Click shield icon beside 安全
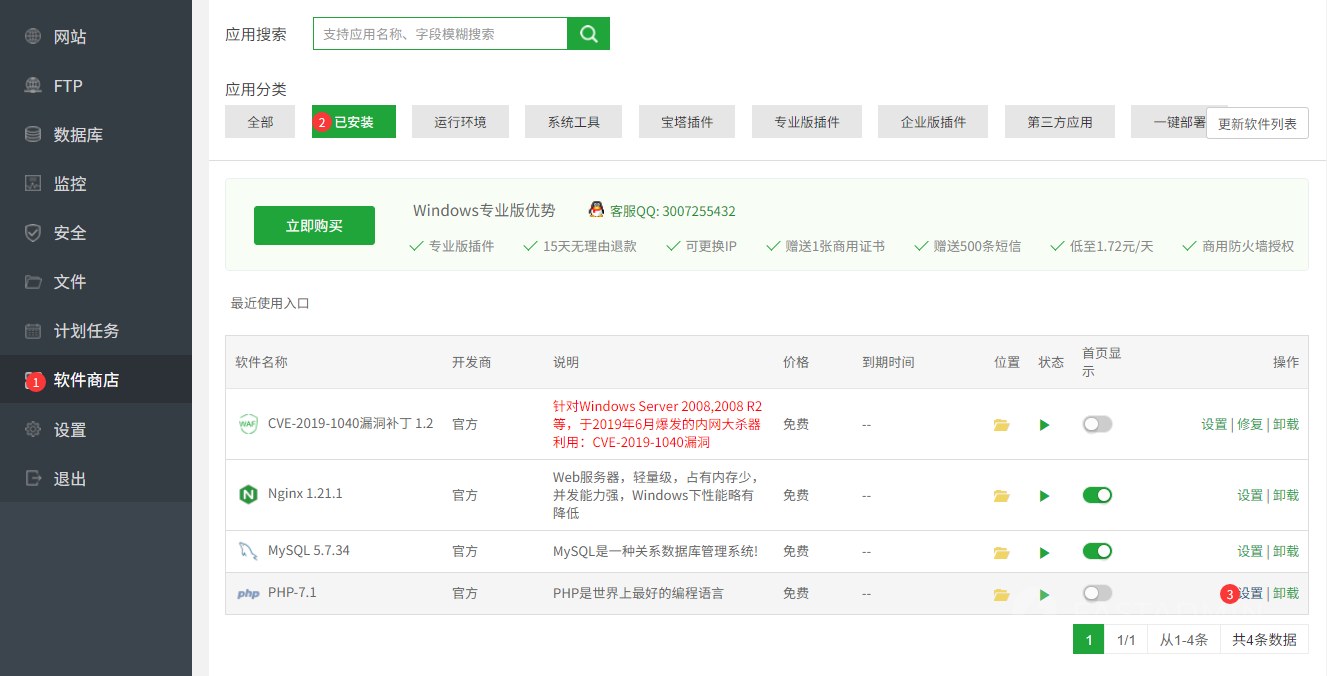 click(x=33, y=233)
